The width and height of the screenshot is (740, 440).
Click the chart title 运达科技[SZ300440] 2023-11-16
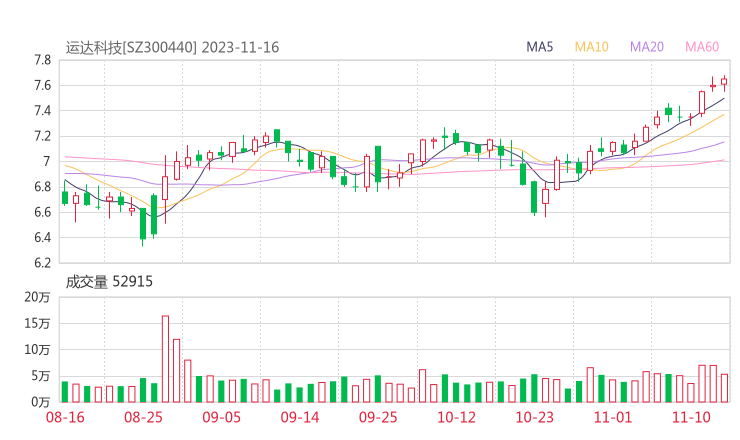172,47
